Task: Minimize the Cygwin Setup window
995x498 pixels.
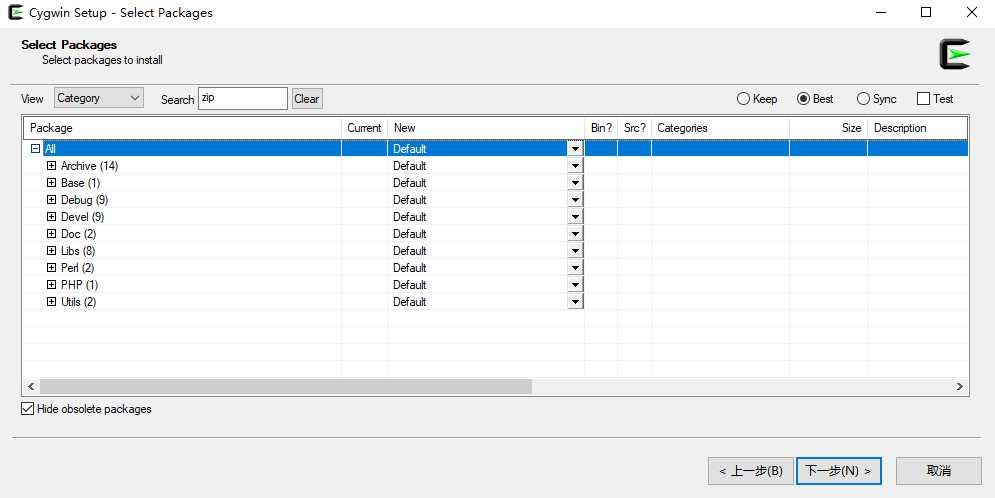Action: coord(881,12)
